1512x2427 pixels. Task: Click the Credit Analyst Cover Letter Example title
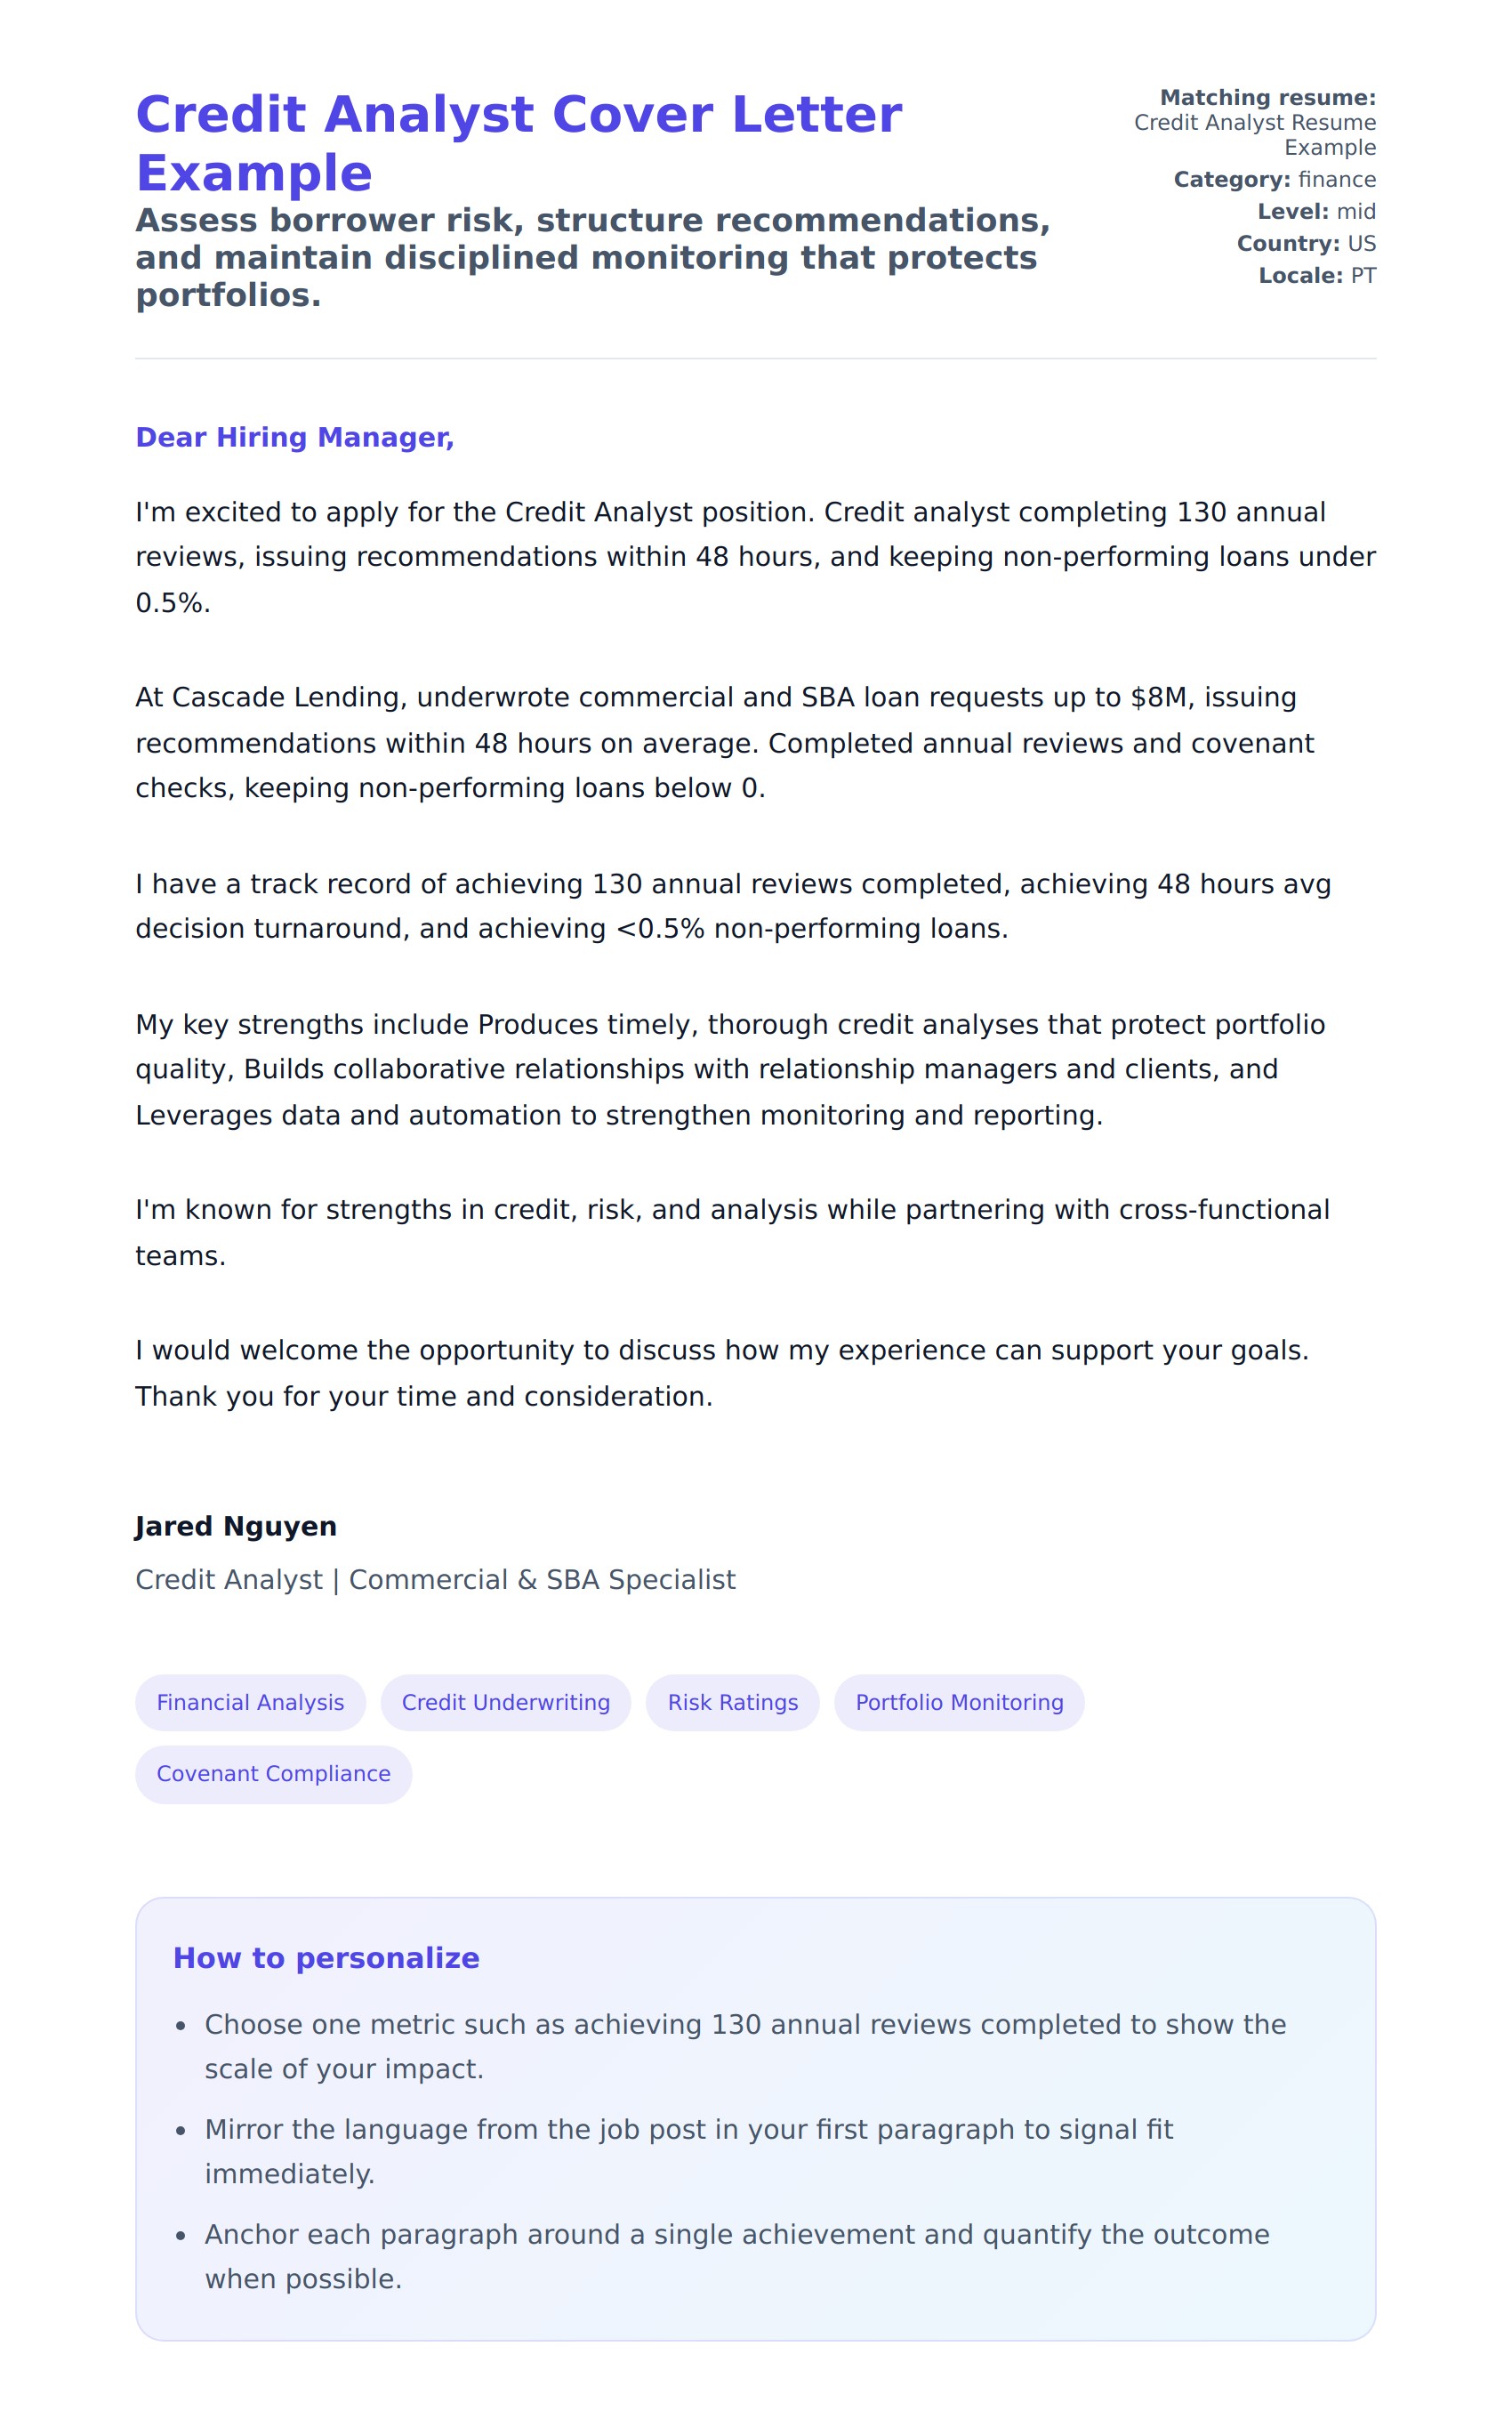[518, 143]
